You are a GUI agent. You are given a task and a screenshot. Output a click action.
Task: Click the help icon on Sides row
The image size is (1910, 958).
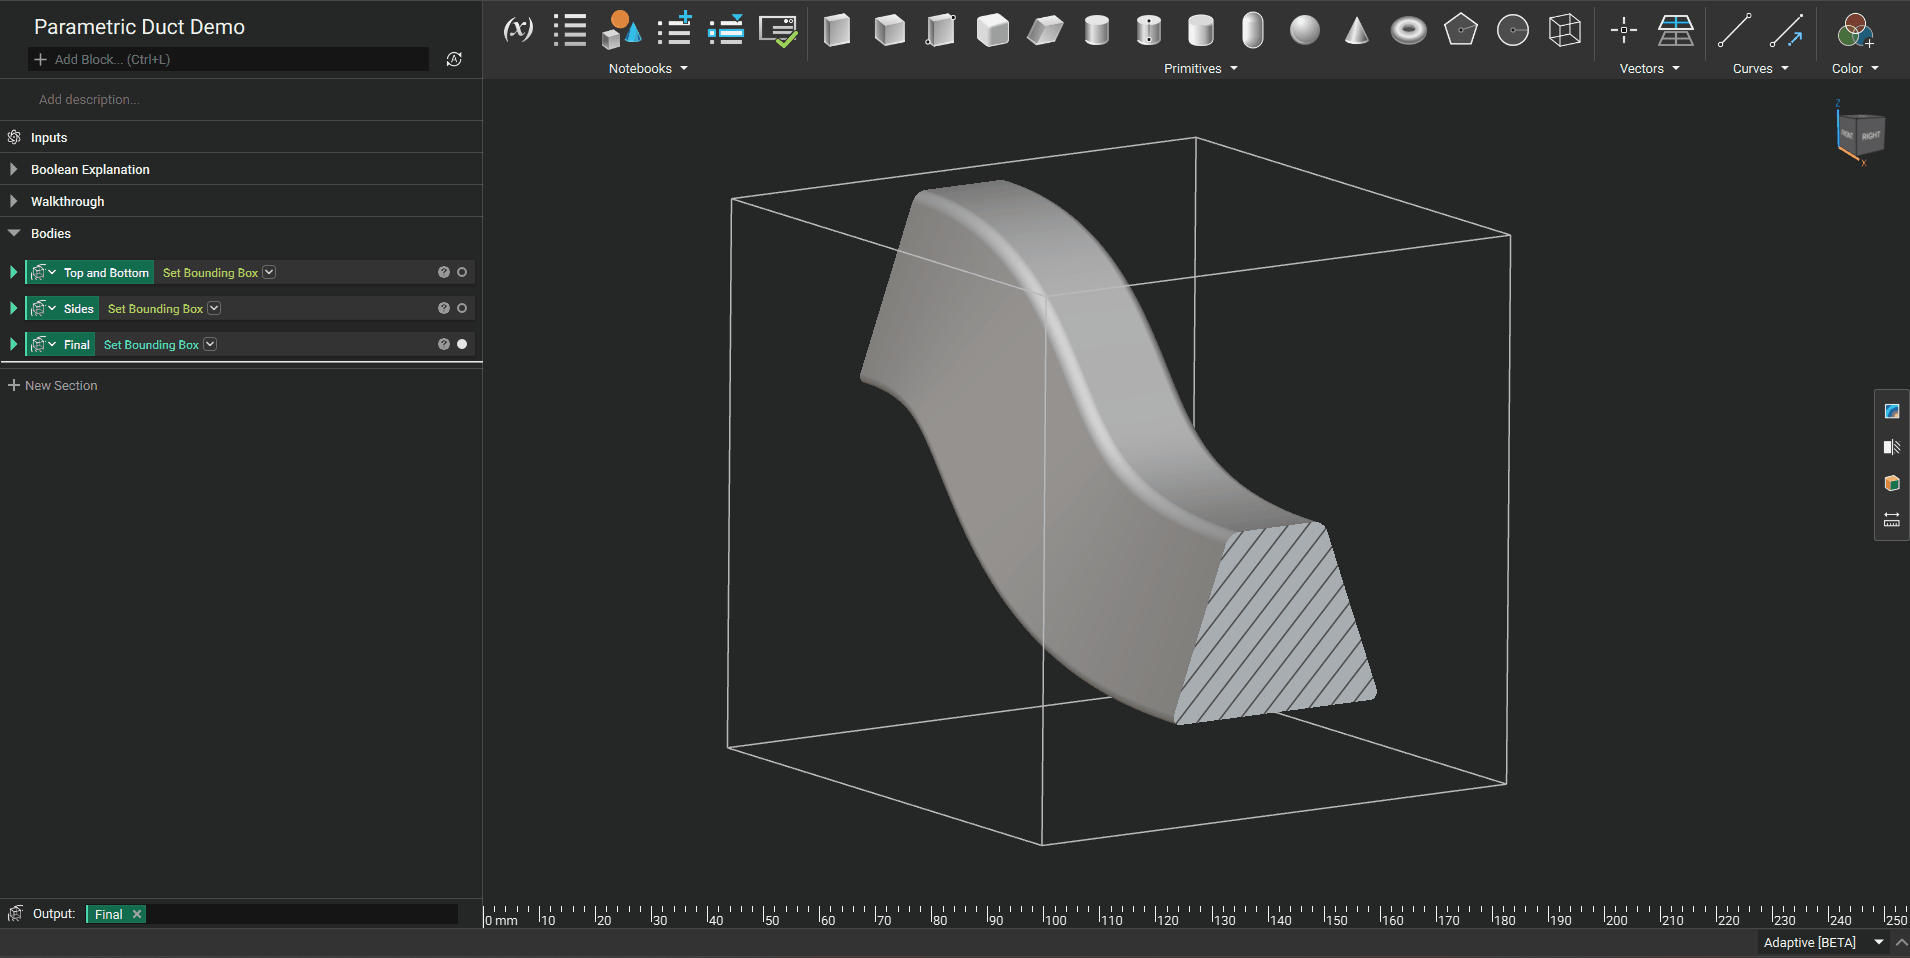(x=444, y=308)
